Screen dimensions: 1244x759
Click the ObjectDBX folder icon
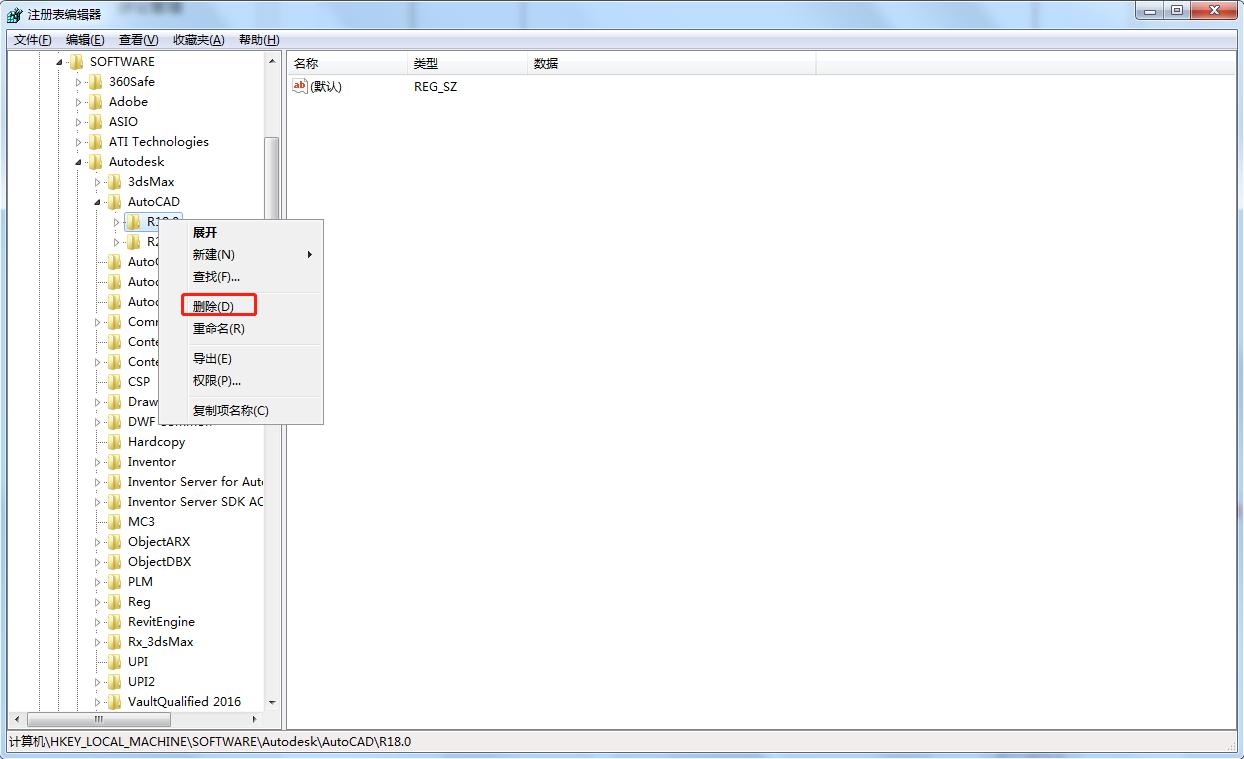pyautogui.click(x=115, y=562)
